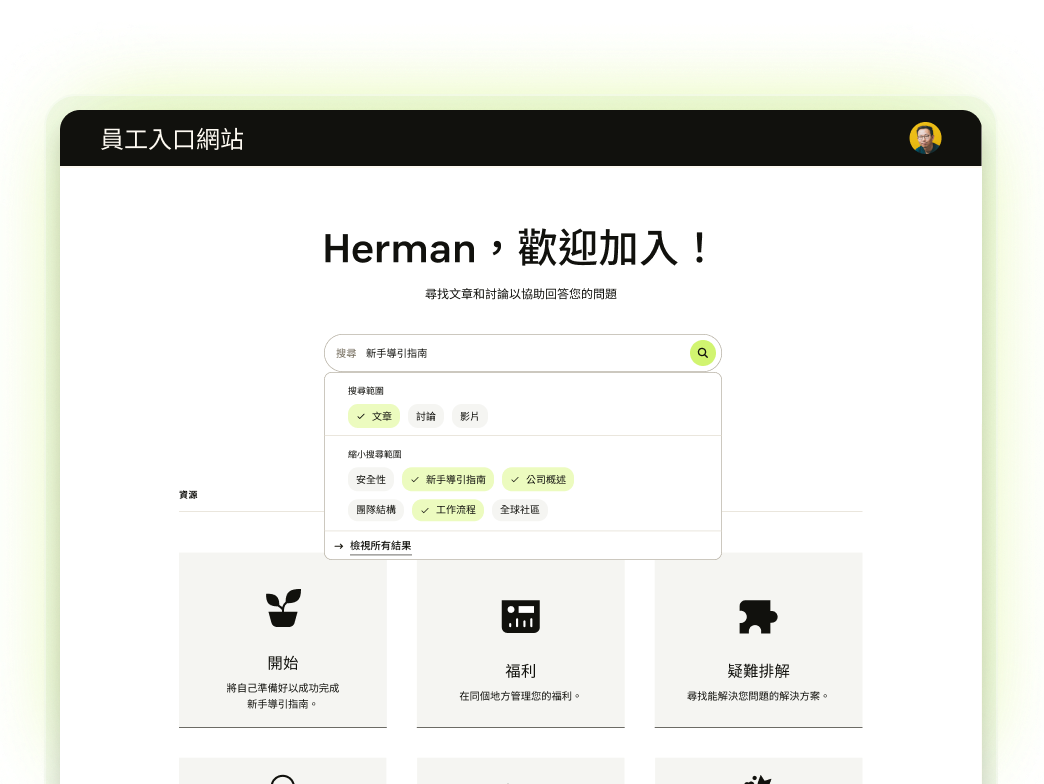The height and width of the screenshot is (784, 1044).
Task: Click the arrow icon beside 檢視所有結果
Action: (x=338, y=546)
